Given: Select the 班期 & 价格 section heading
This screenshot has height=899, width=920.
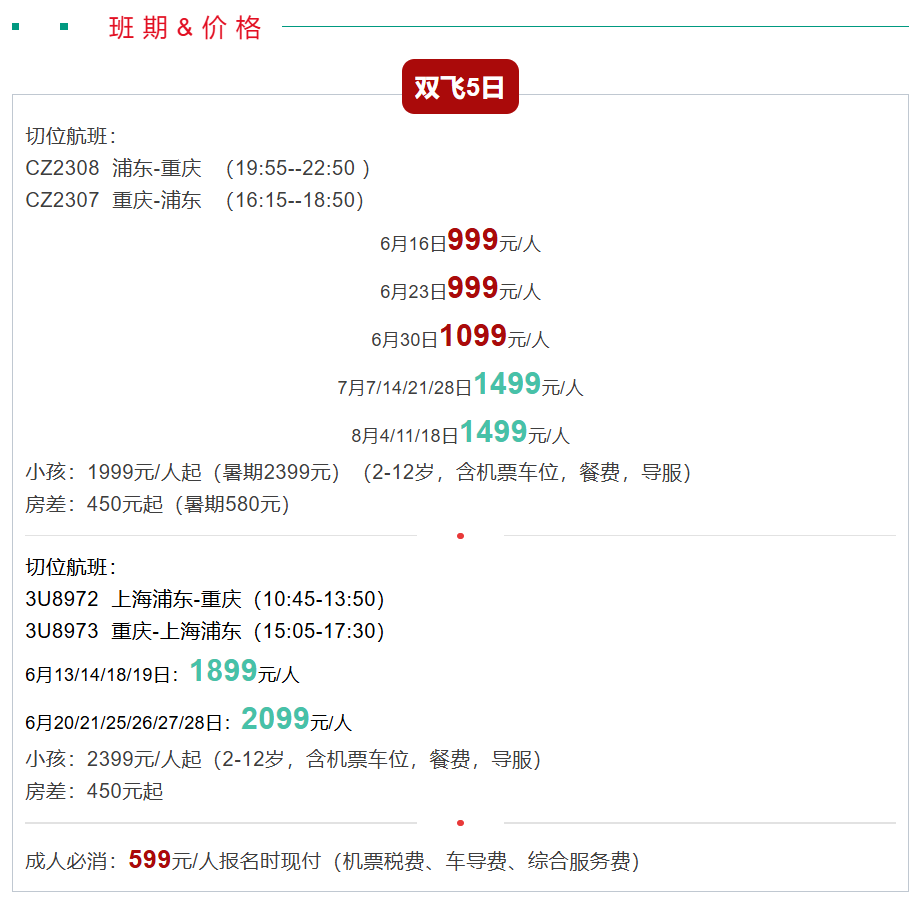Looking at the screenshot, I should (185, 28).
